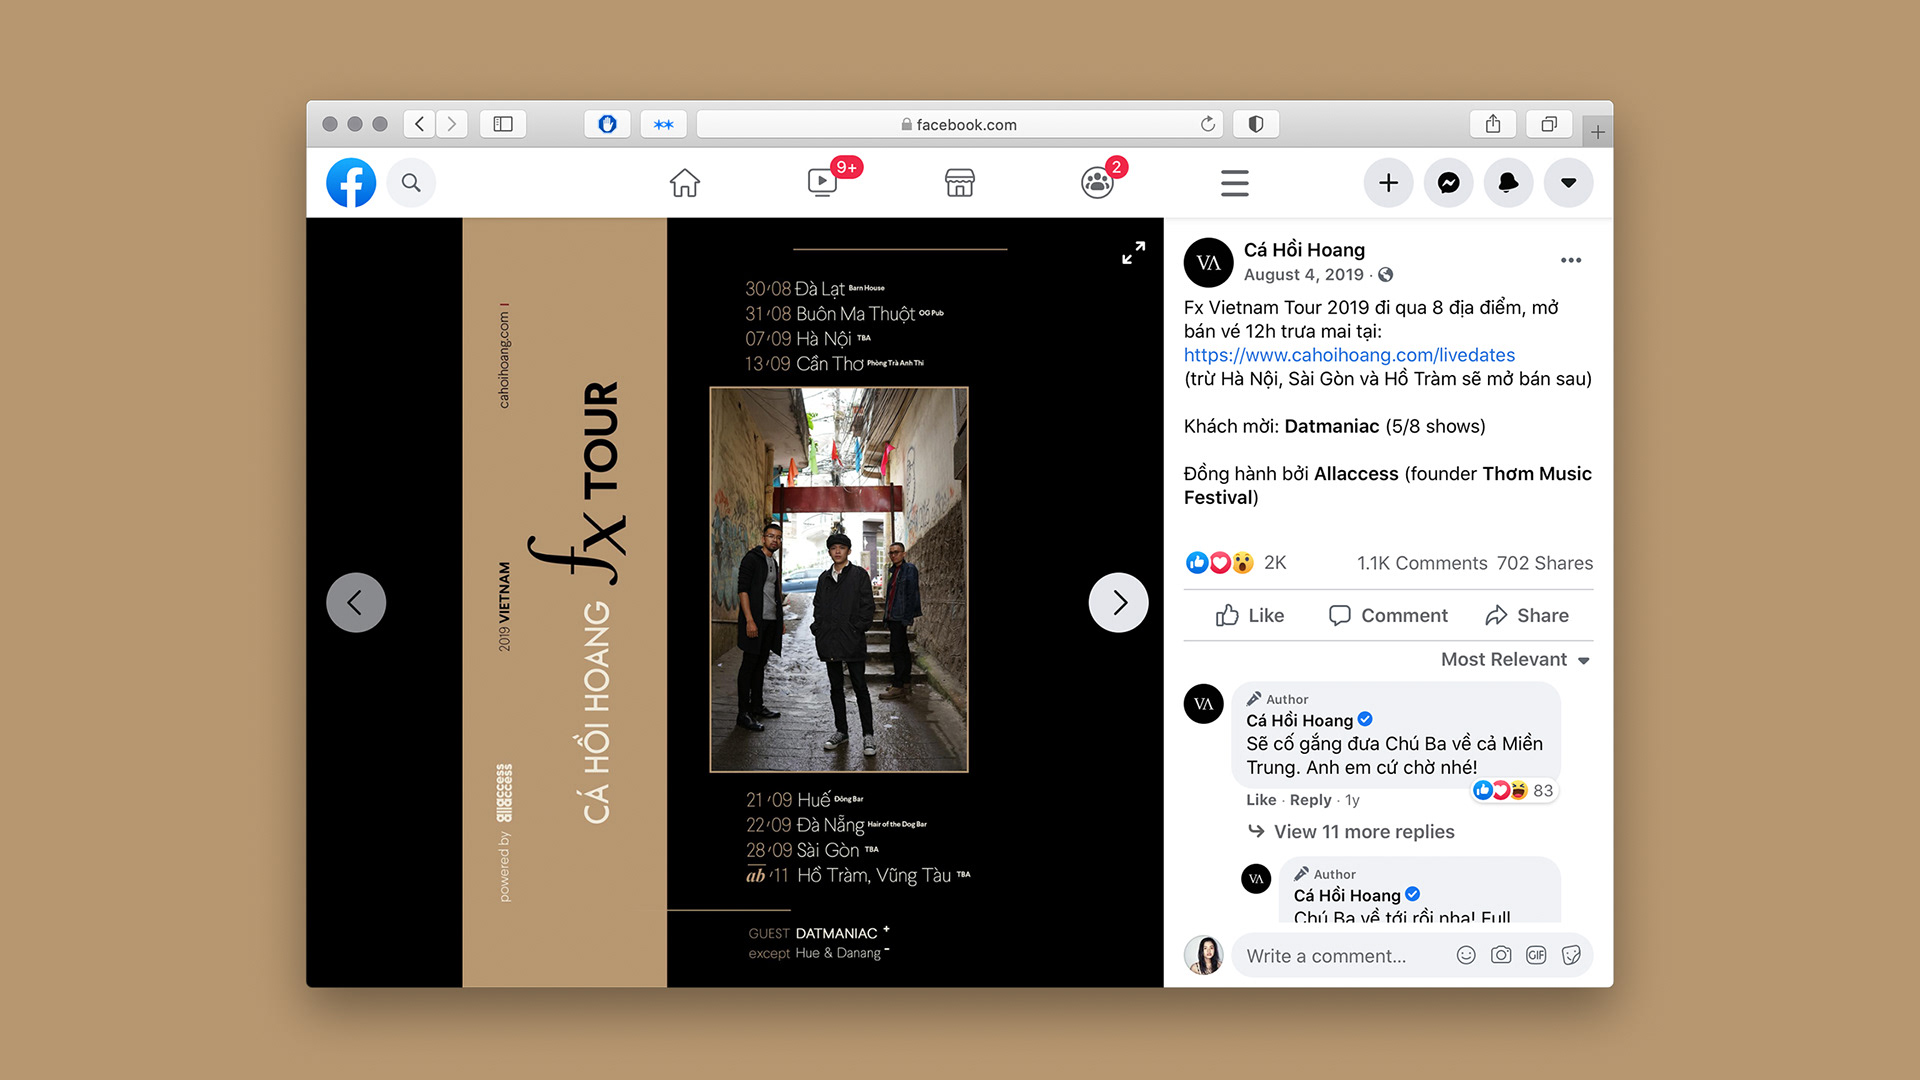Like the Fx Vietnam Tour post

coord(1250,616)
